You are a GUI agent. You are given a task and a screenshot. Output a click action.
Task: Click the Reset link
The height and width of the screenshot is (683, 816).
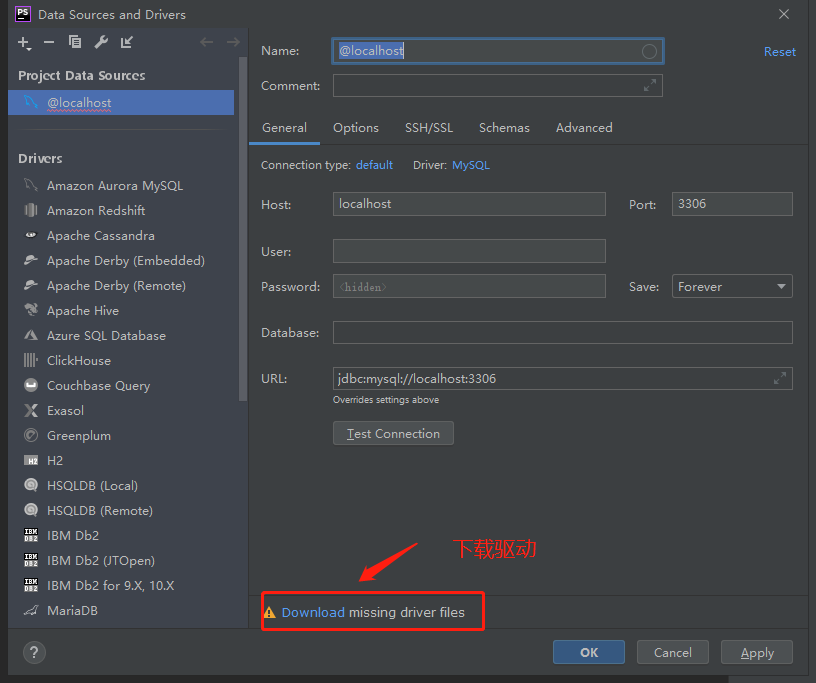[x=780, y=52]
